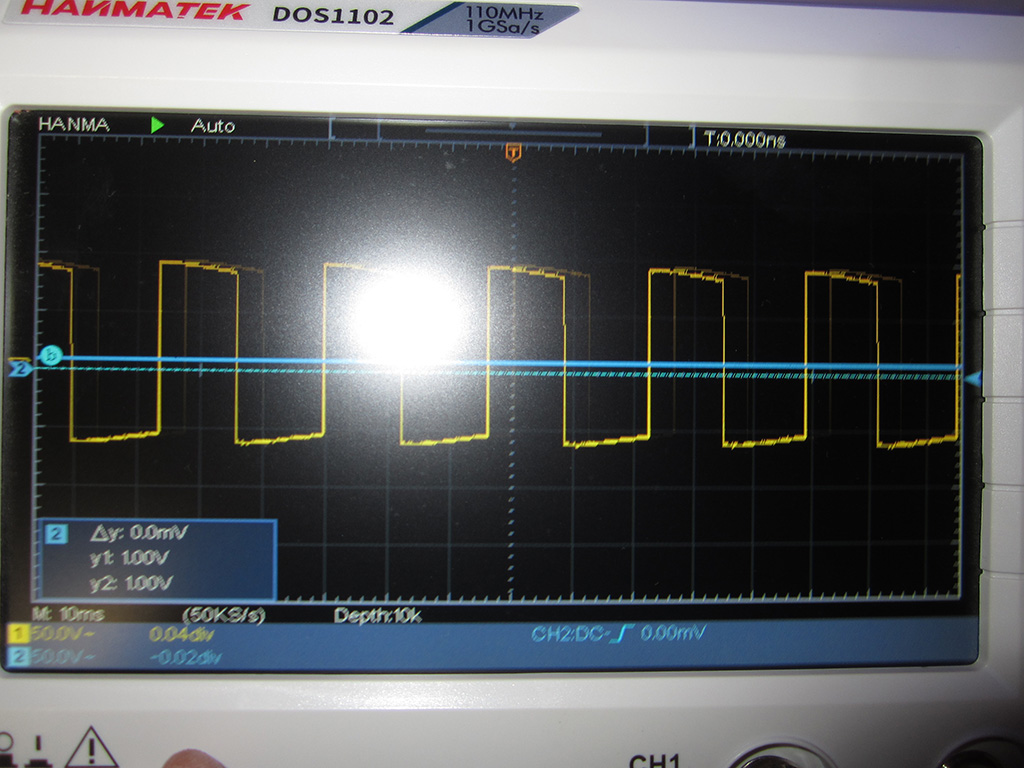Image resolution: width=1024 pixels, height=768 pixels.
Task: Click the channel 2 badge in cursor readout
Action: pos(56,534)
